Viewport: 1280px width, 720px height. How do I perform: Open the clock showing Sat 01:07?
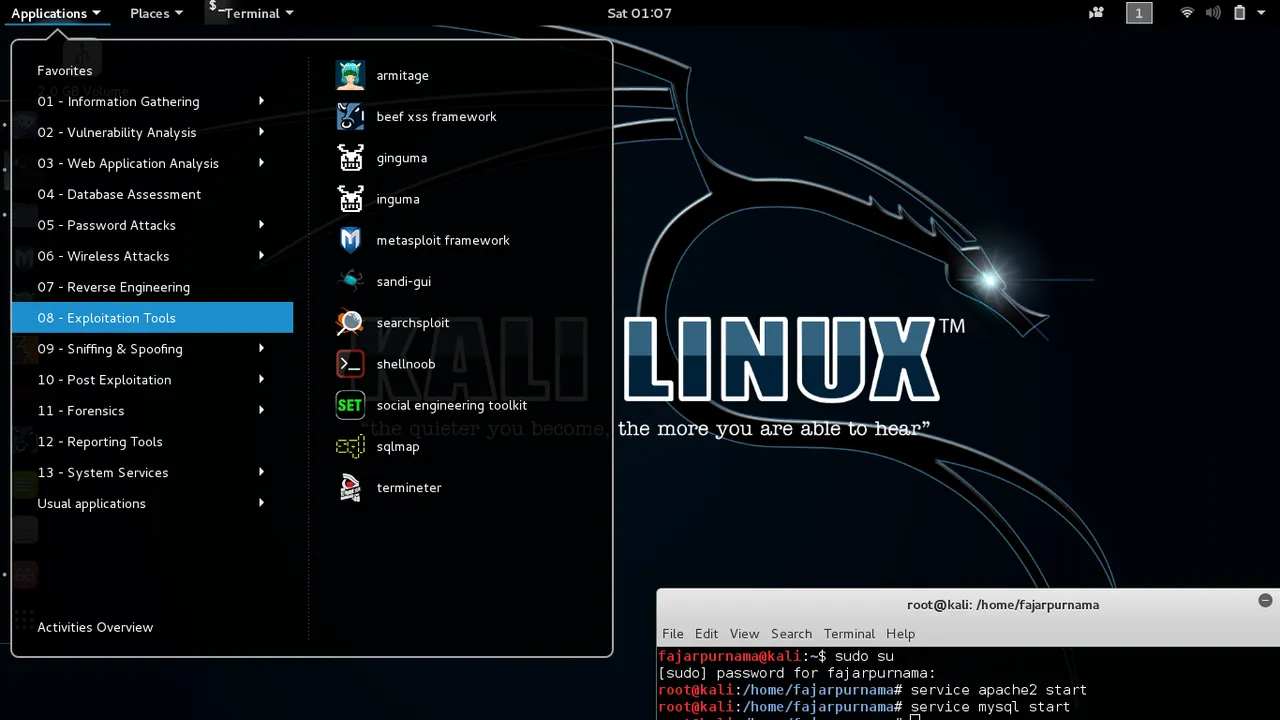coord(639,13)
